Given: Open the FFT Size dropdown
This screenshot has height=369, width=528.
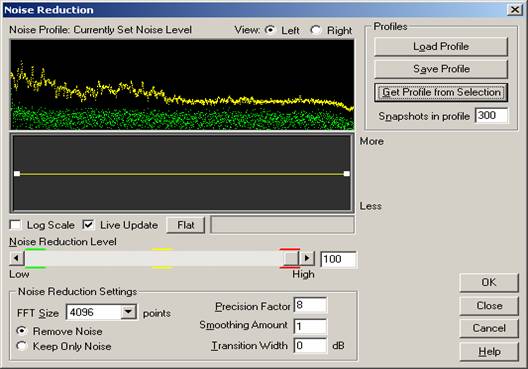Looking at the screenshot, I should (128, 312).
